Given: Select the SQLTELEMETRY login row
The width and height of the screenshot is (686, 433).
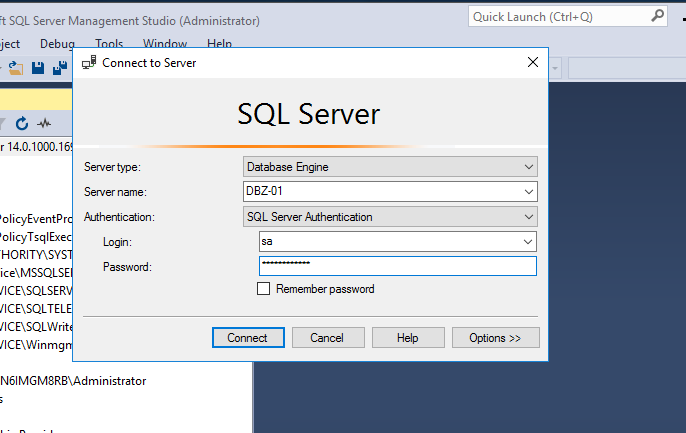Looking at the screenshot, I should click(x=36, y=309).
